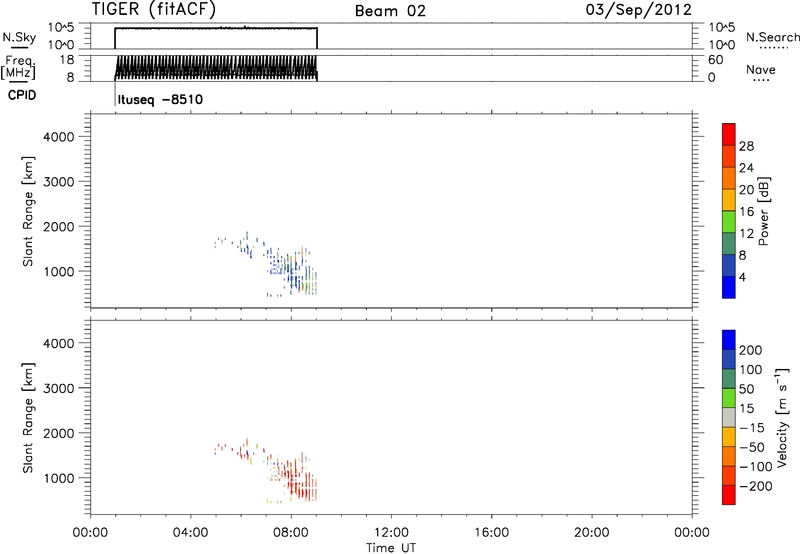Select the "-200" Velocity color bar label
The image size is (800, 554).
[x=755, y=486]
